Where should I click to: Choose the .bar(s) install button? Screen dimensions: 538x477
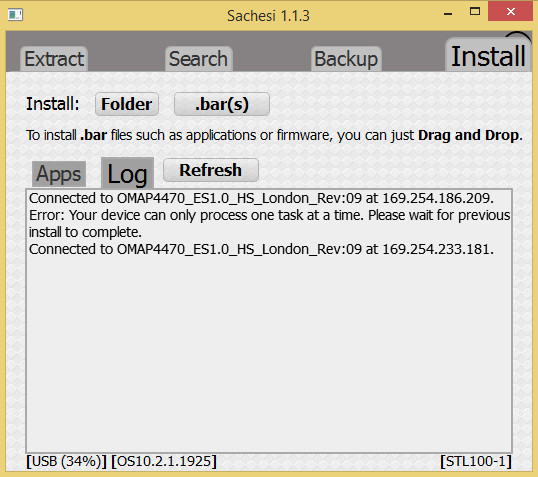222,104
